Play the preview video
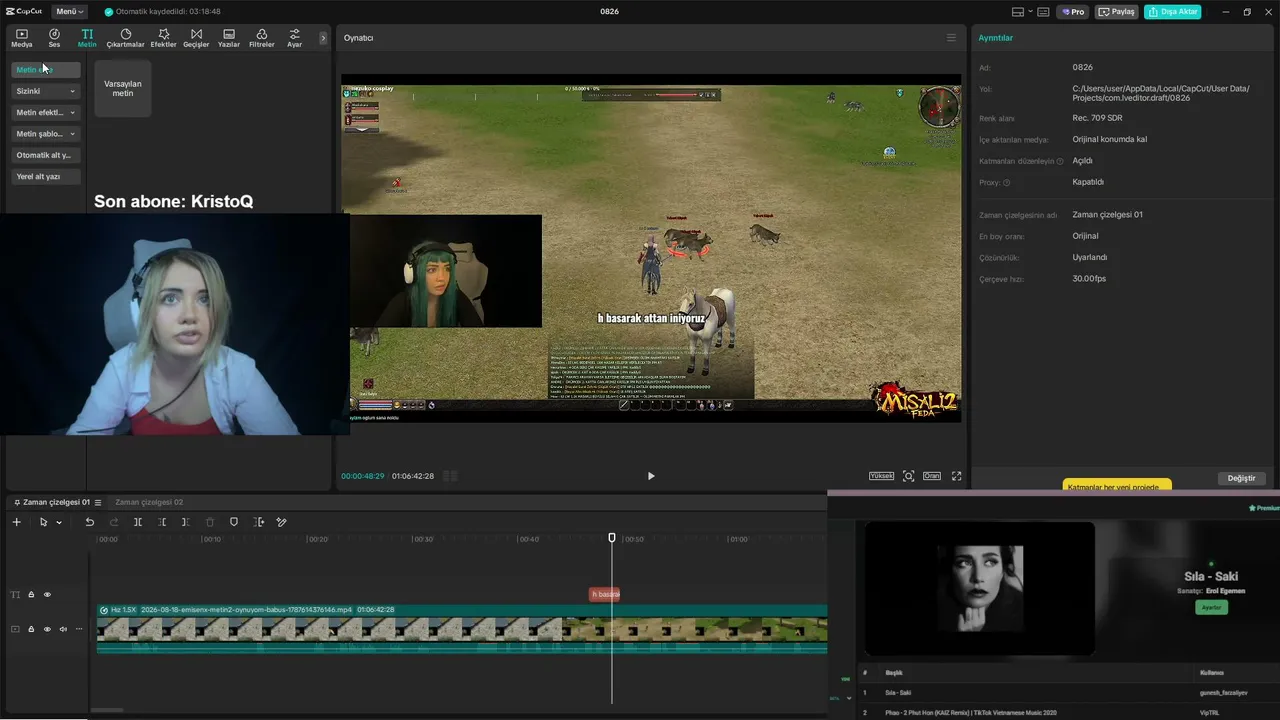Viewport: 1280px width, 720px height. [x=651, y=476]
